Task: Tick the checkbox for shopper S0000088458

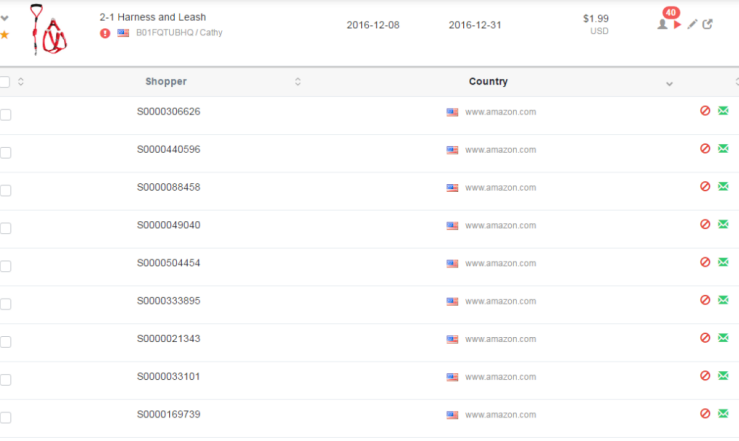Action: coord(5,190)
